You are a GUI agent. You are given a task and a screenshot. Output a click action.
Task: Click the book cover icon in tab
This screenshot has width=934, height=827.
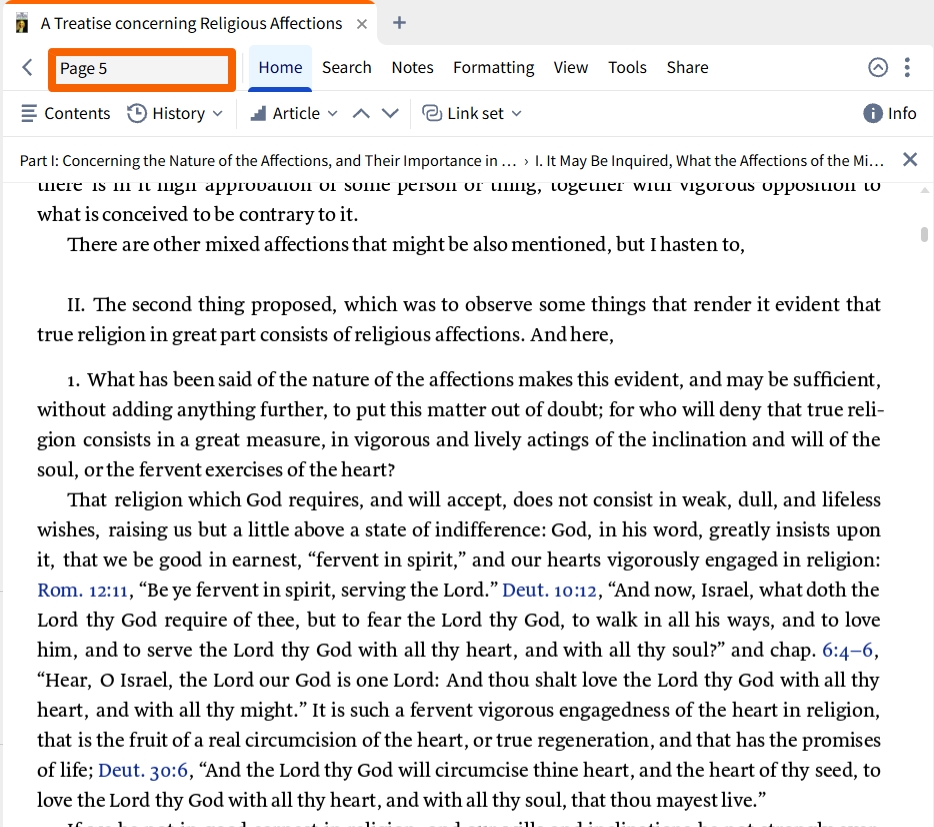click(x=22, y=23)
